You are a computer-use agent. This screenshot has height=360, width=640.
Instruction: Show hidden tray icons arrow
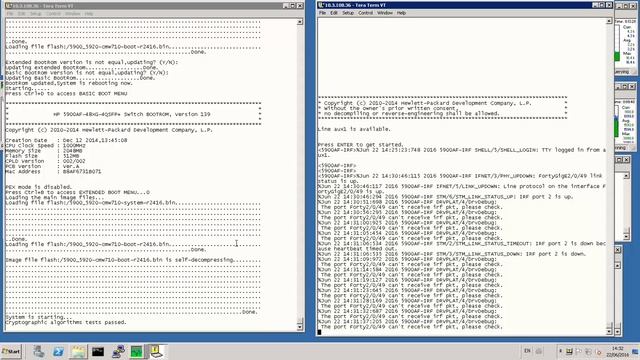point(560,351)
